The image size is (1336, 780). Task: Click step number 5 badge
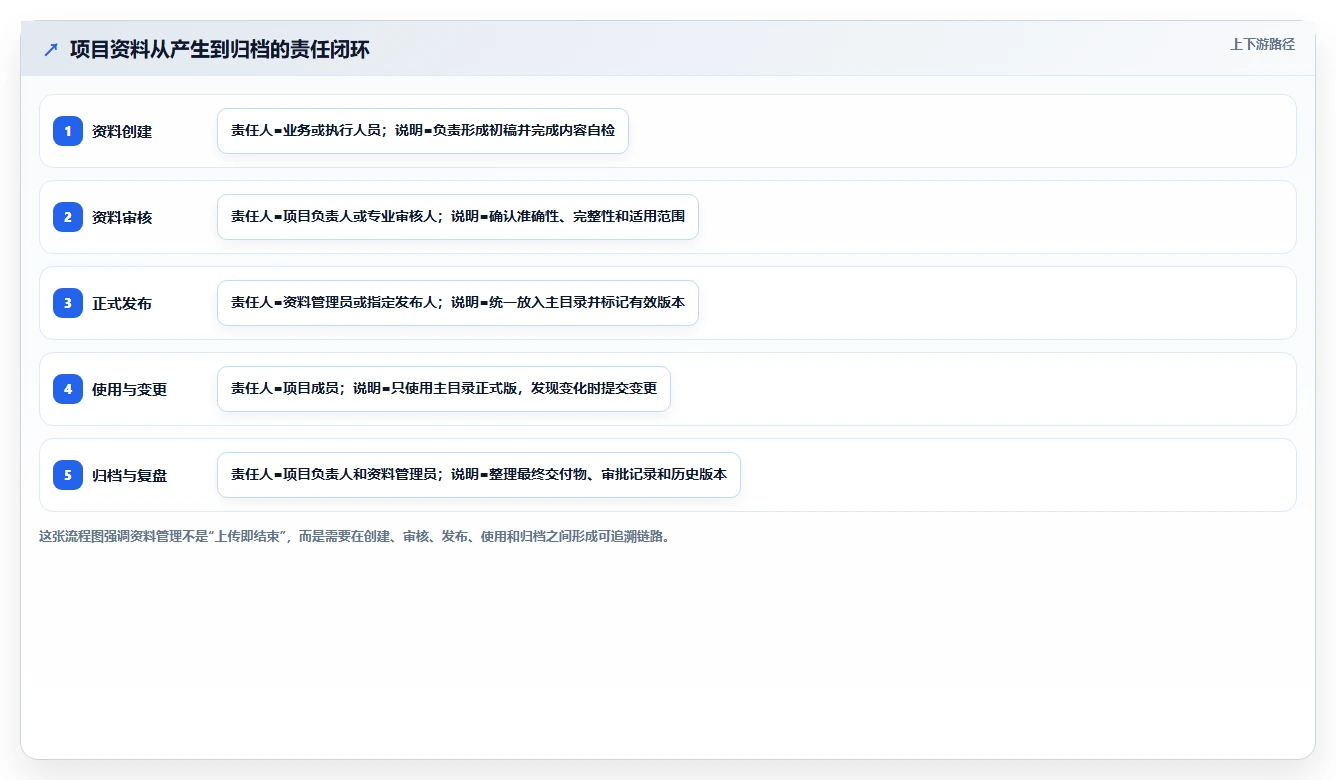[68, 475]
